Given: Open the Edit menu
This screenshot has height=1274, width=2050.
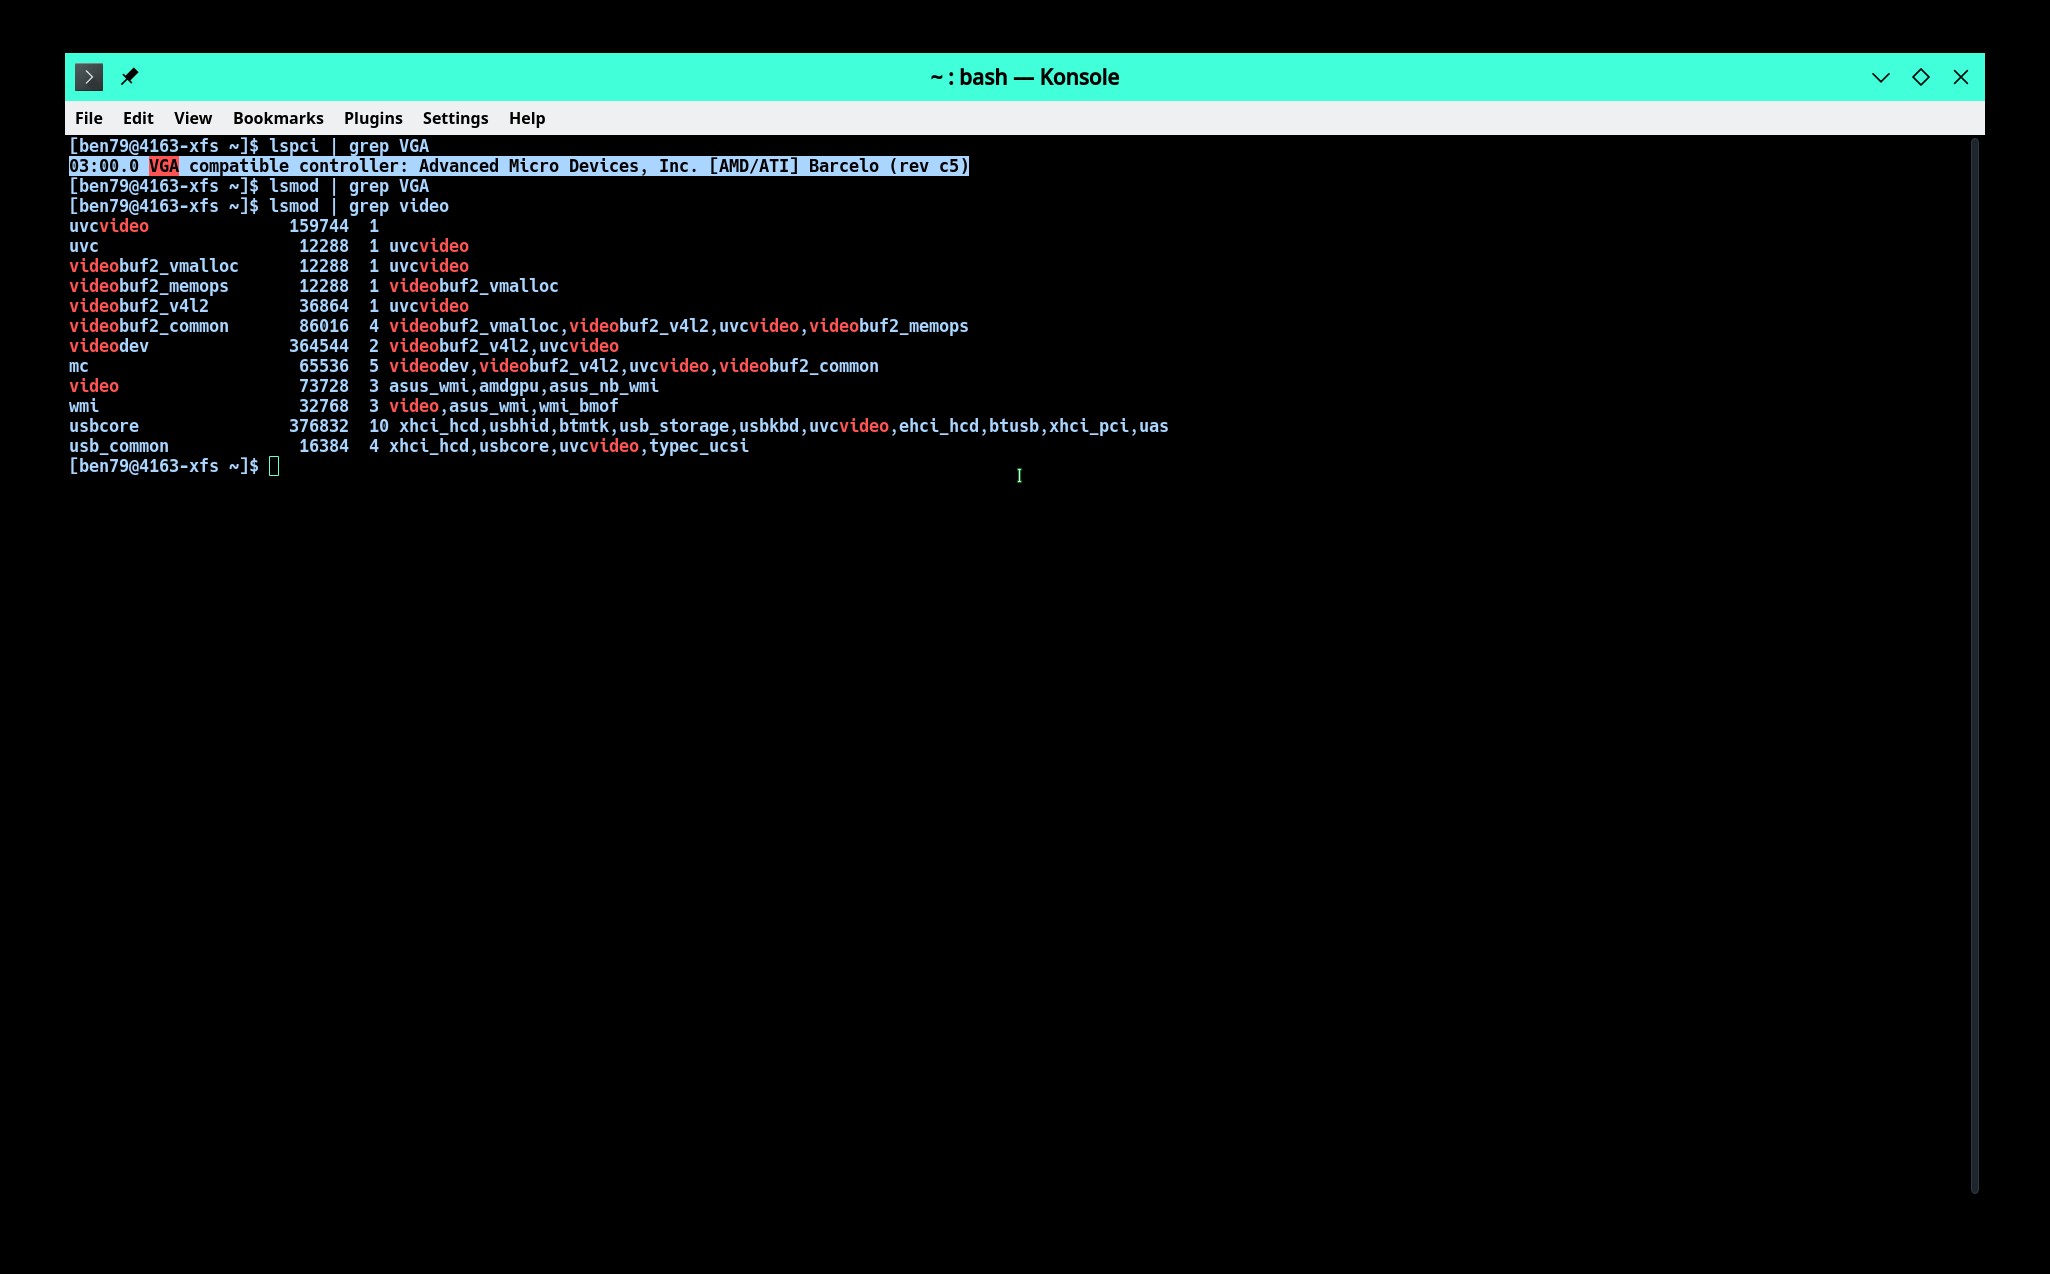Looking at the screenshot, I should 138,118.
